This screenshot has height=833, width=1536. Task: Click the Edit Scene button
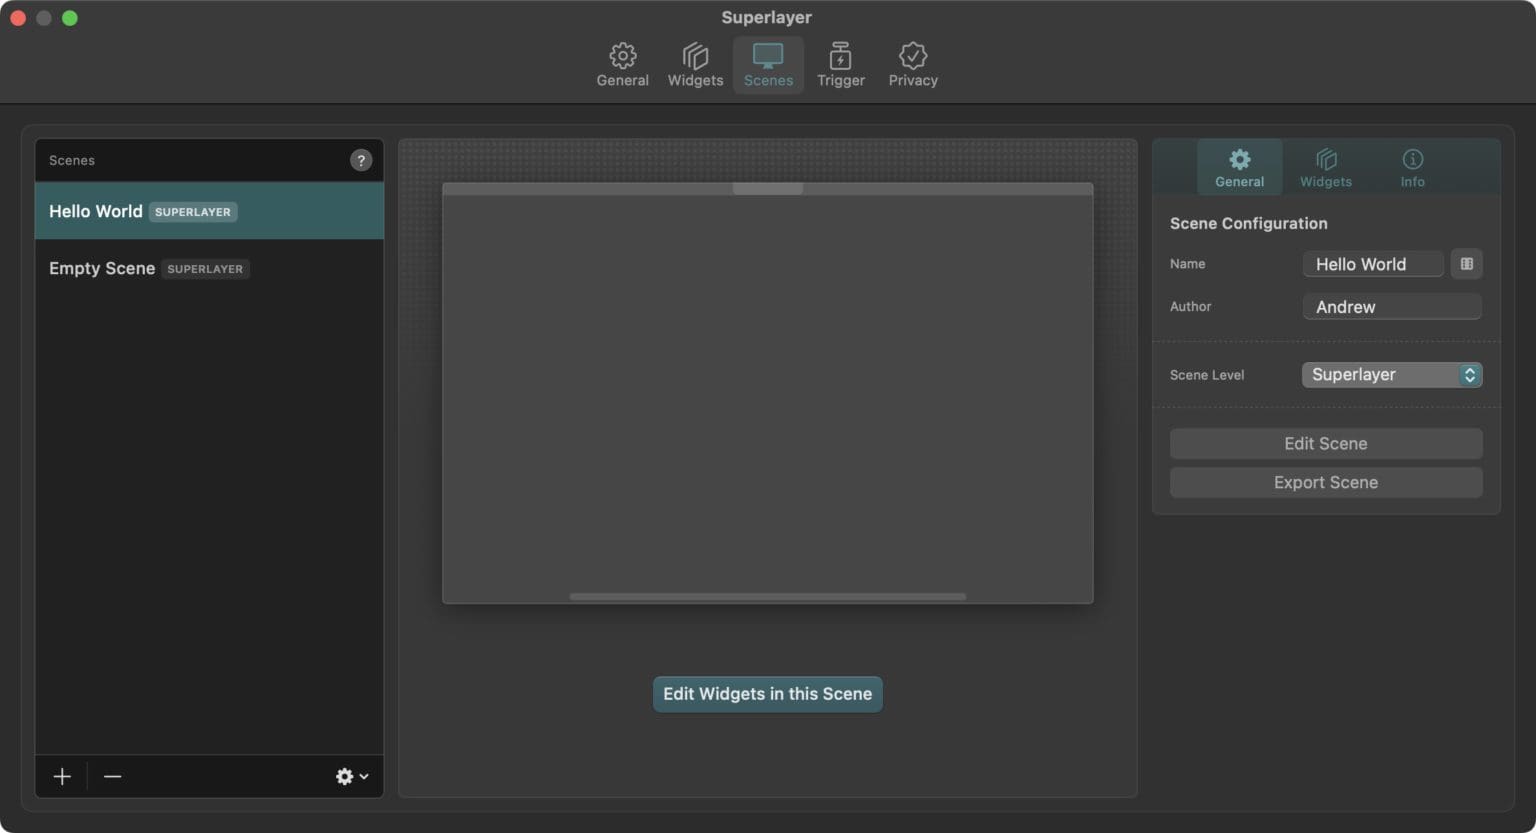click(x=1325, y=443)
